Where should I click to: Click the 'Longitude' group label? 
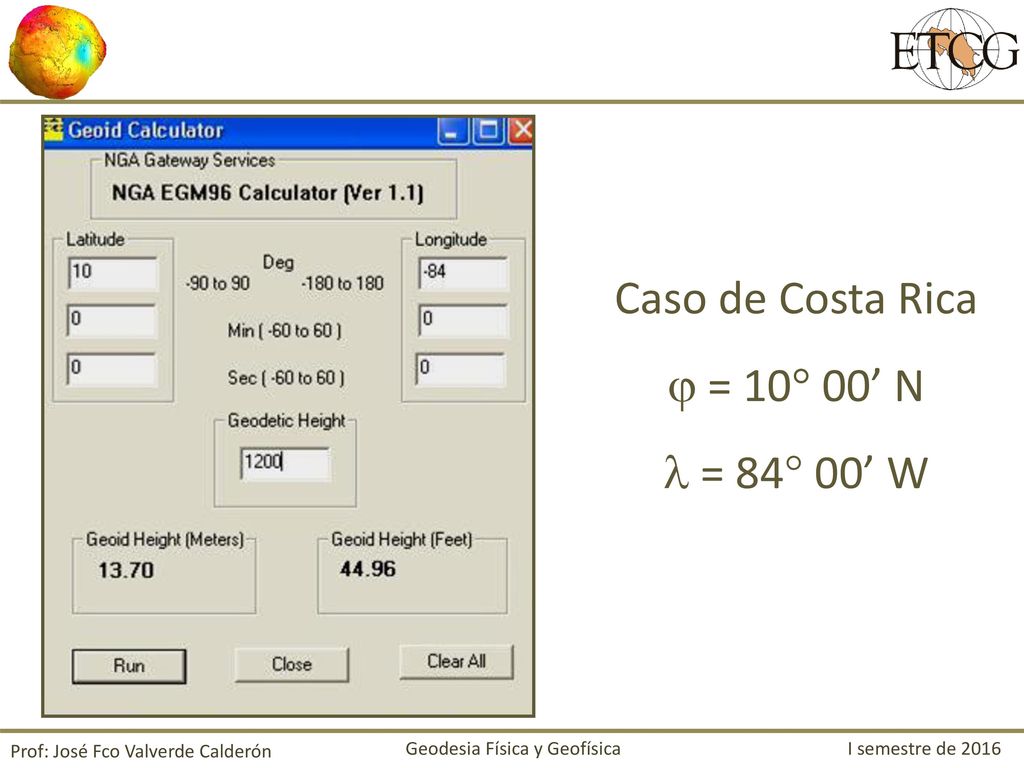pyautogui.click(x=451, y=240)
